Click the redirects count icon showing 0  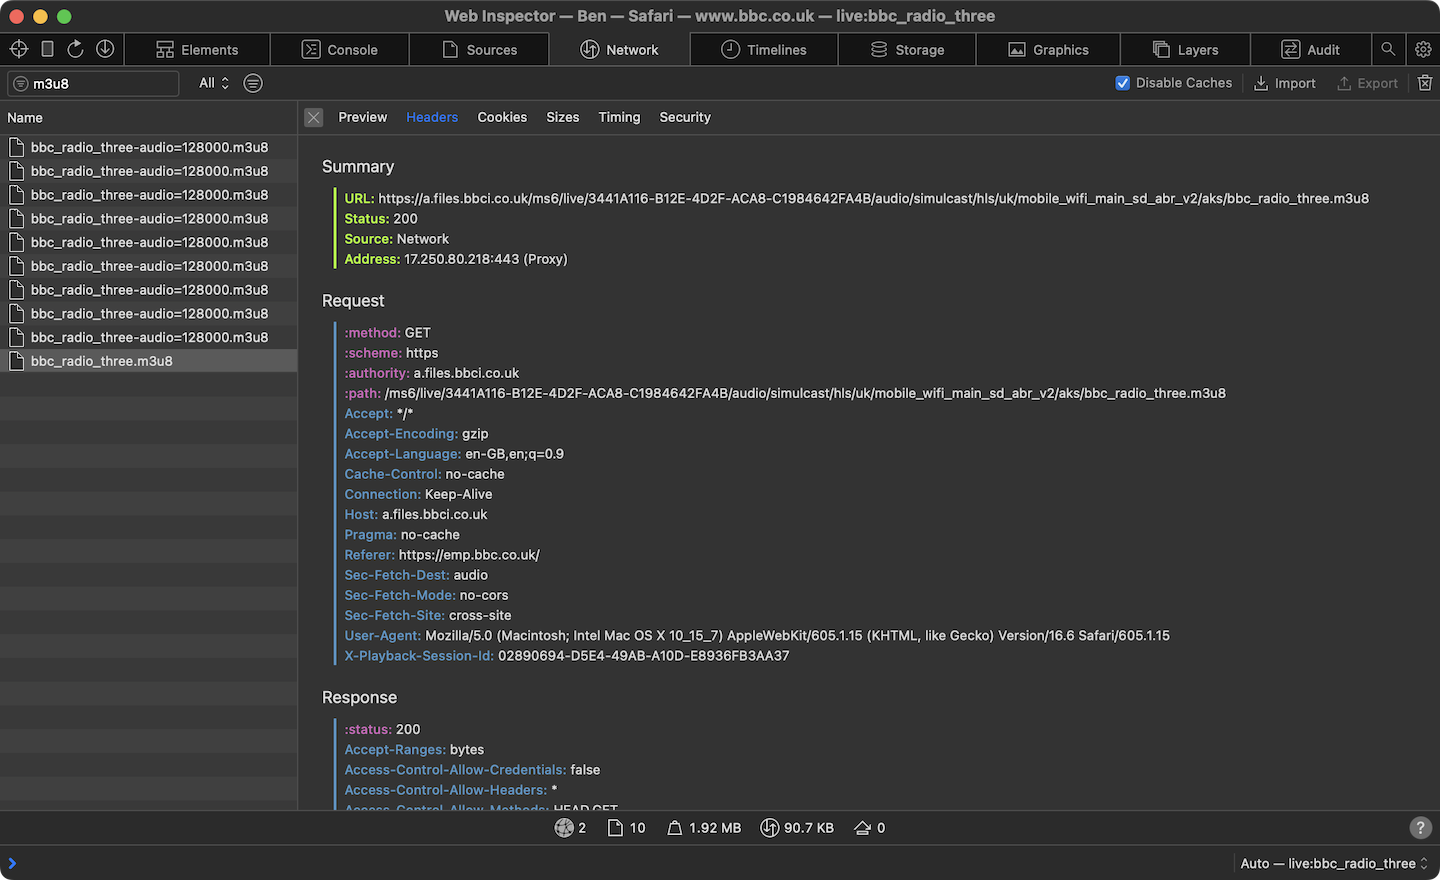(863, 828)
